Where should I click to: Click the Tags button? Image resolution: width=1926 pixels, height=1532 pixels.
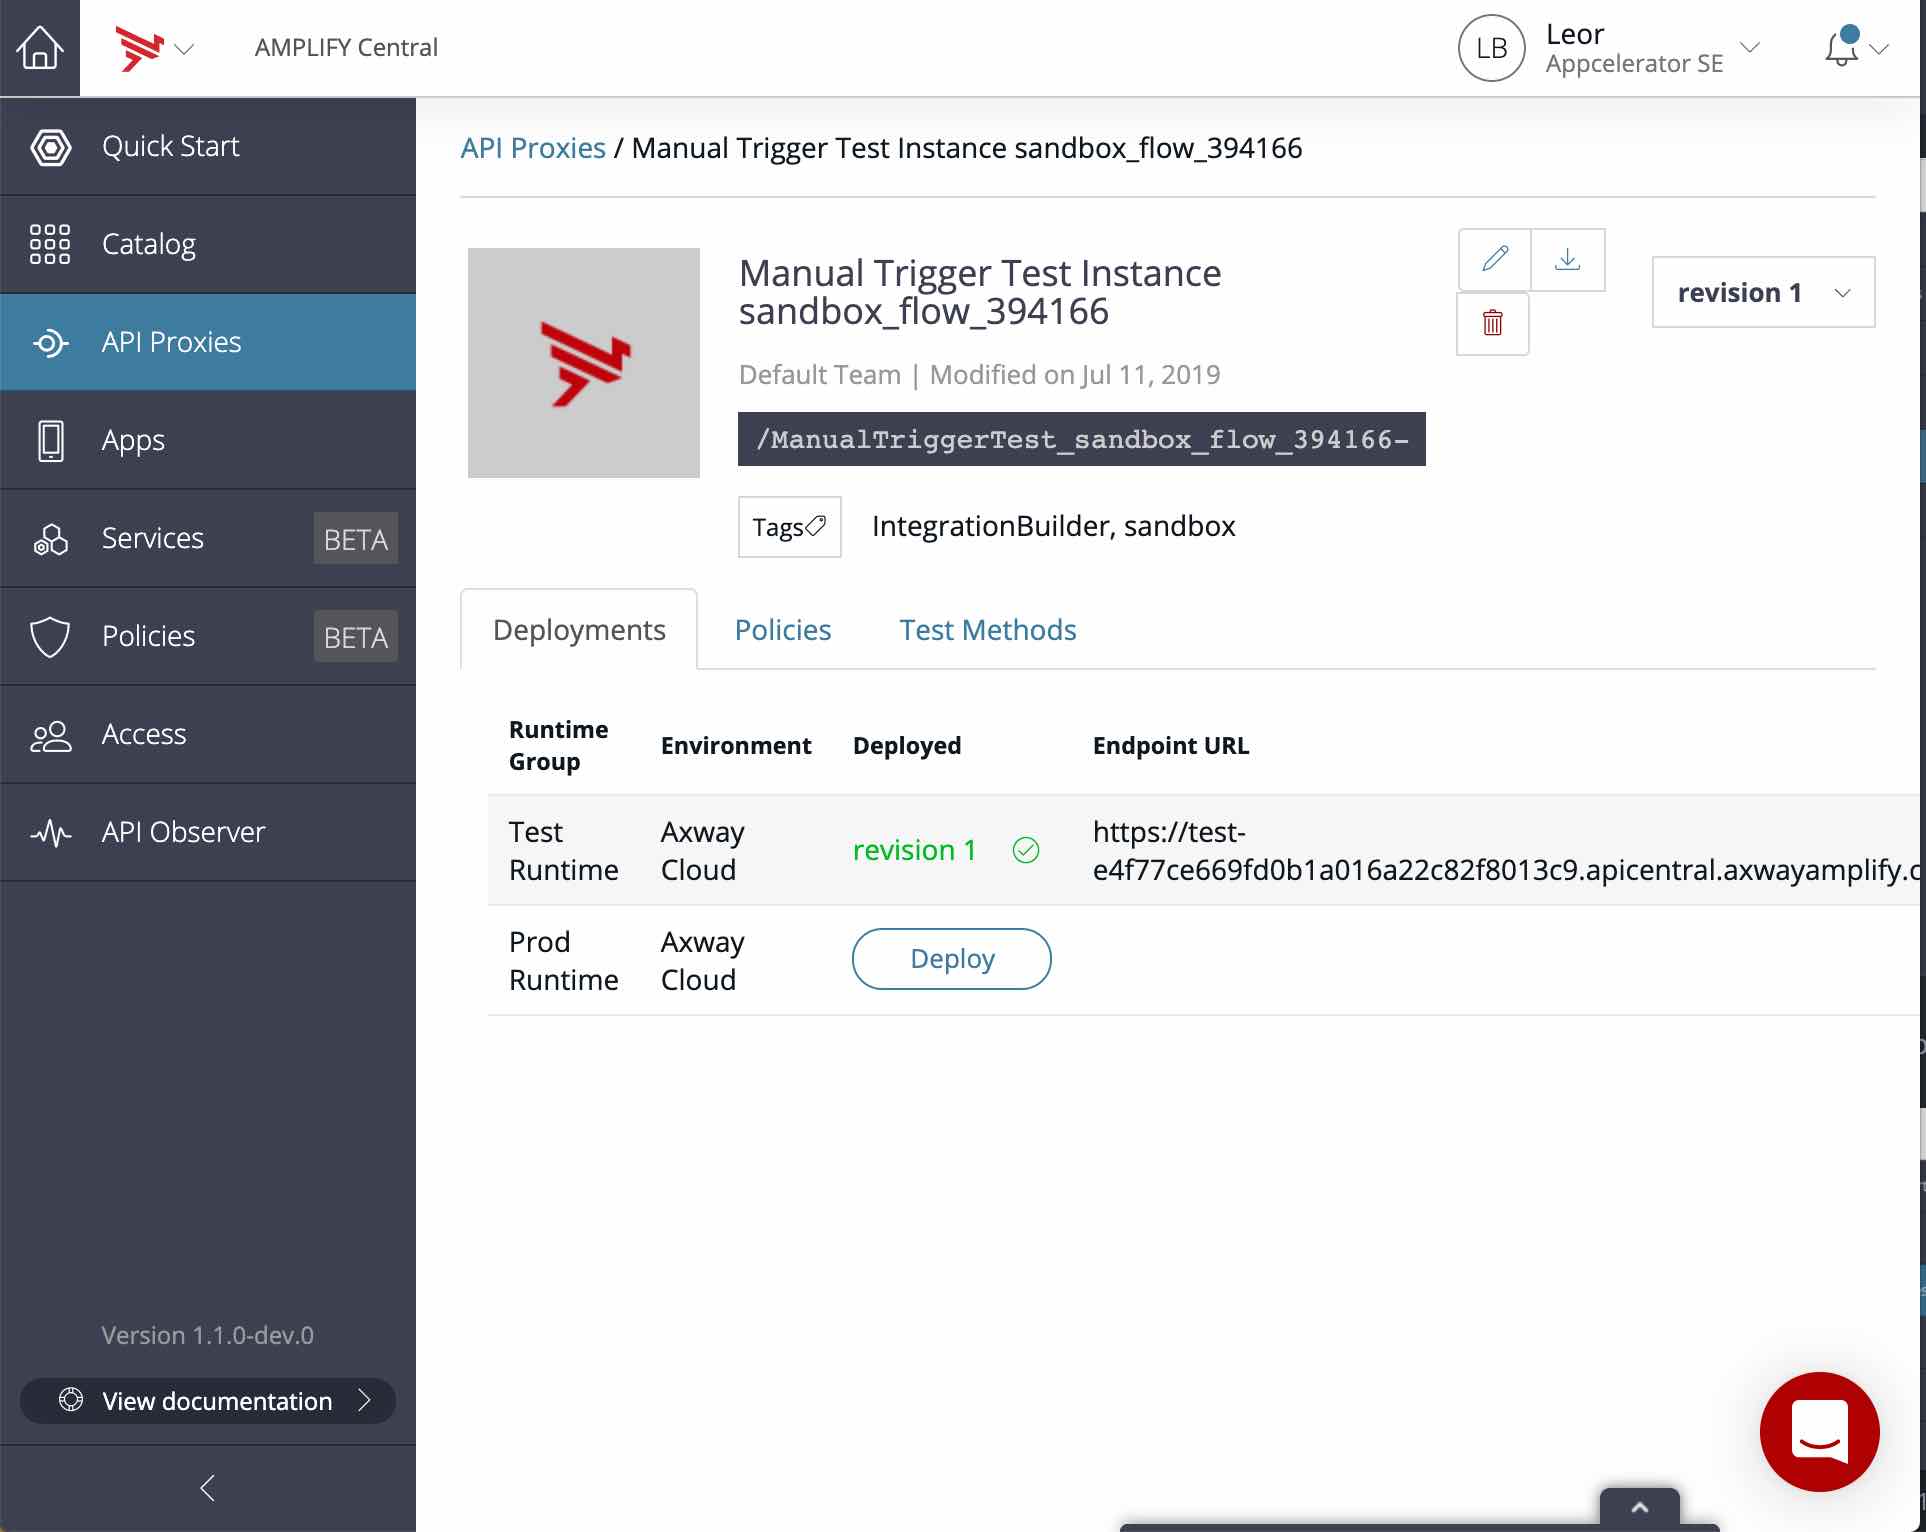point(789,527)
